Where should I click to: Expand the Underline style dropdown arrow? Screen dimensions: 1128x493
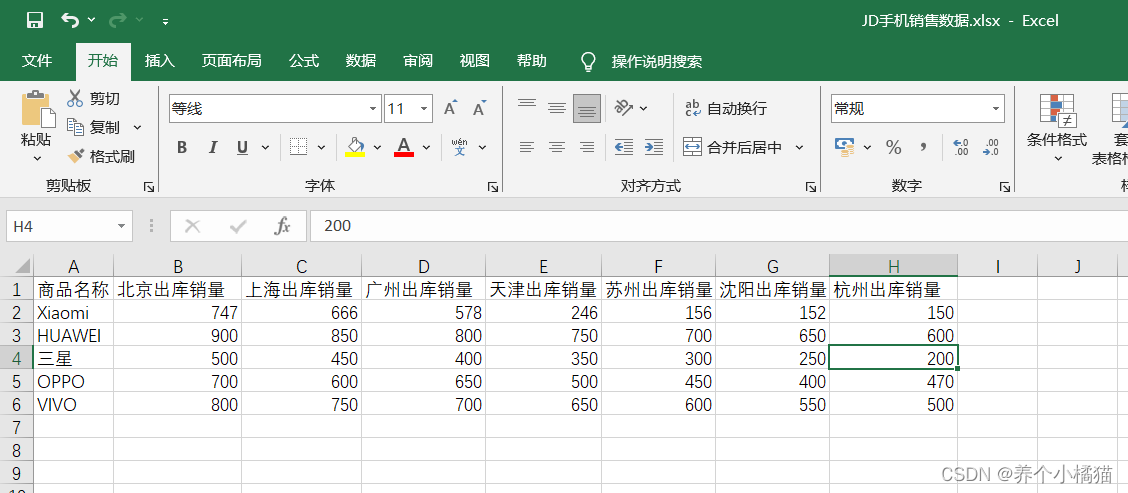tap(265, 148)
